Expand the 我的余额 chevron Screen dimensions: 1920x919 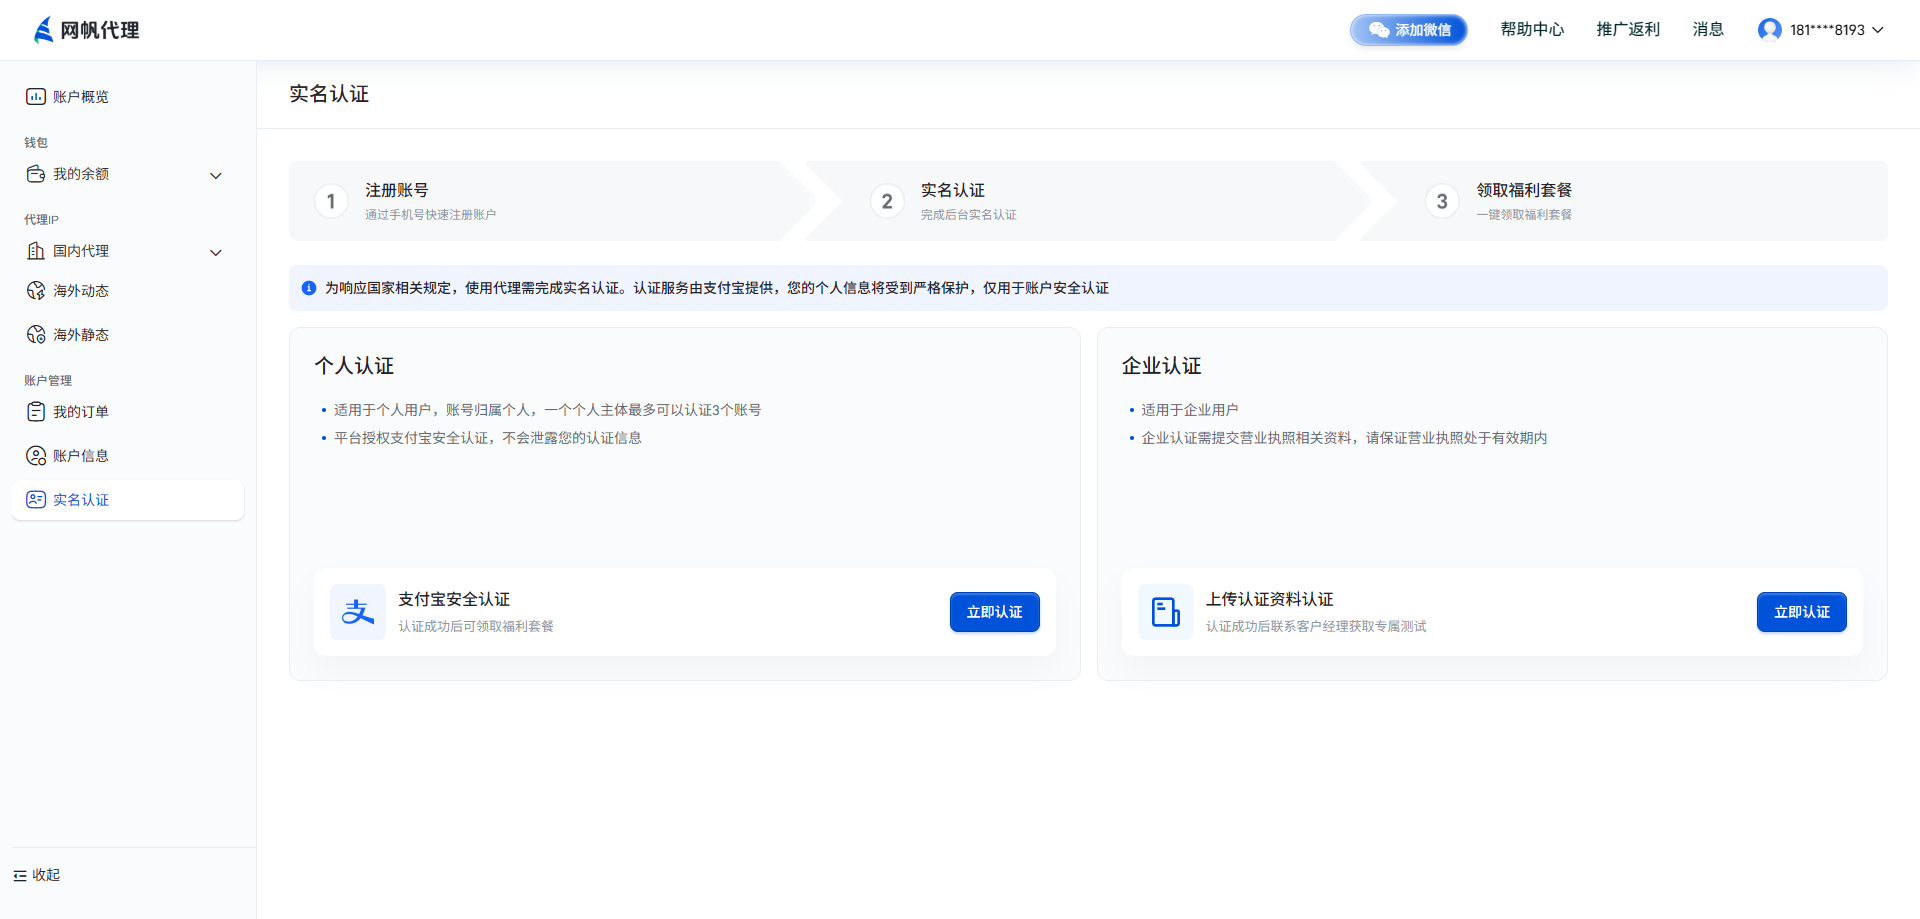click(216, 176)
